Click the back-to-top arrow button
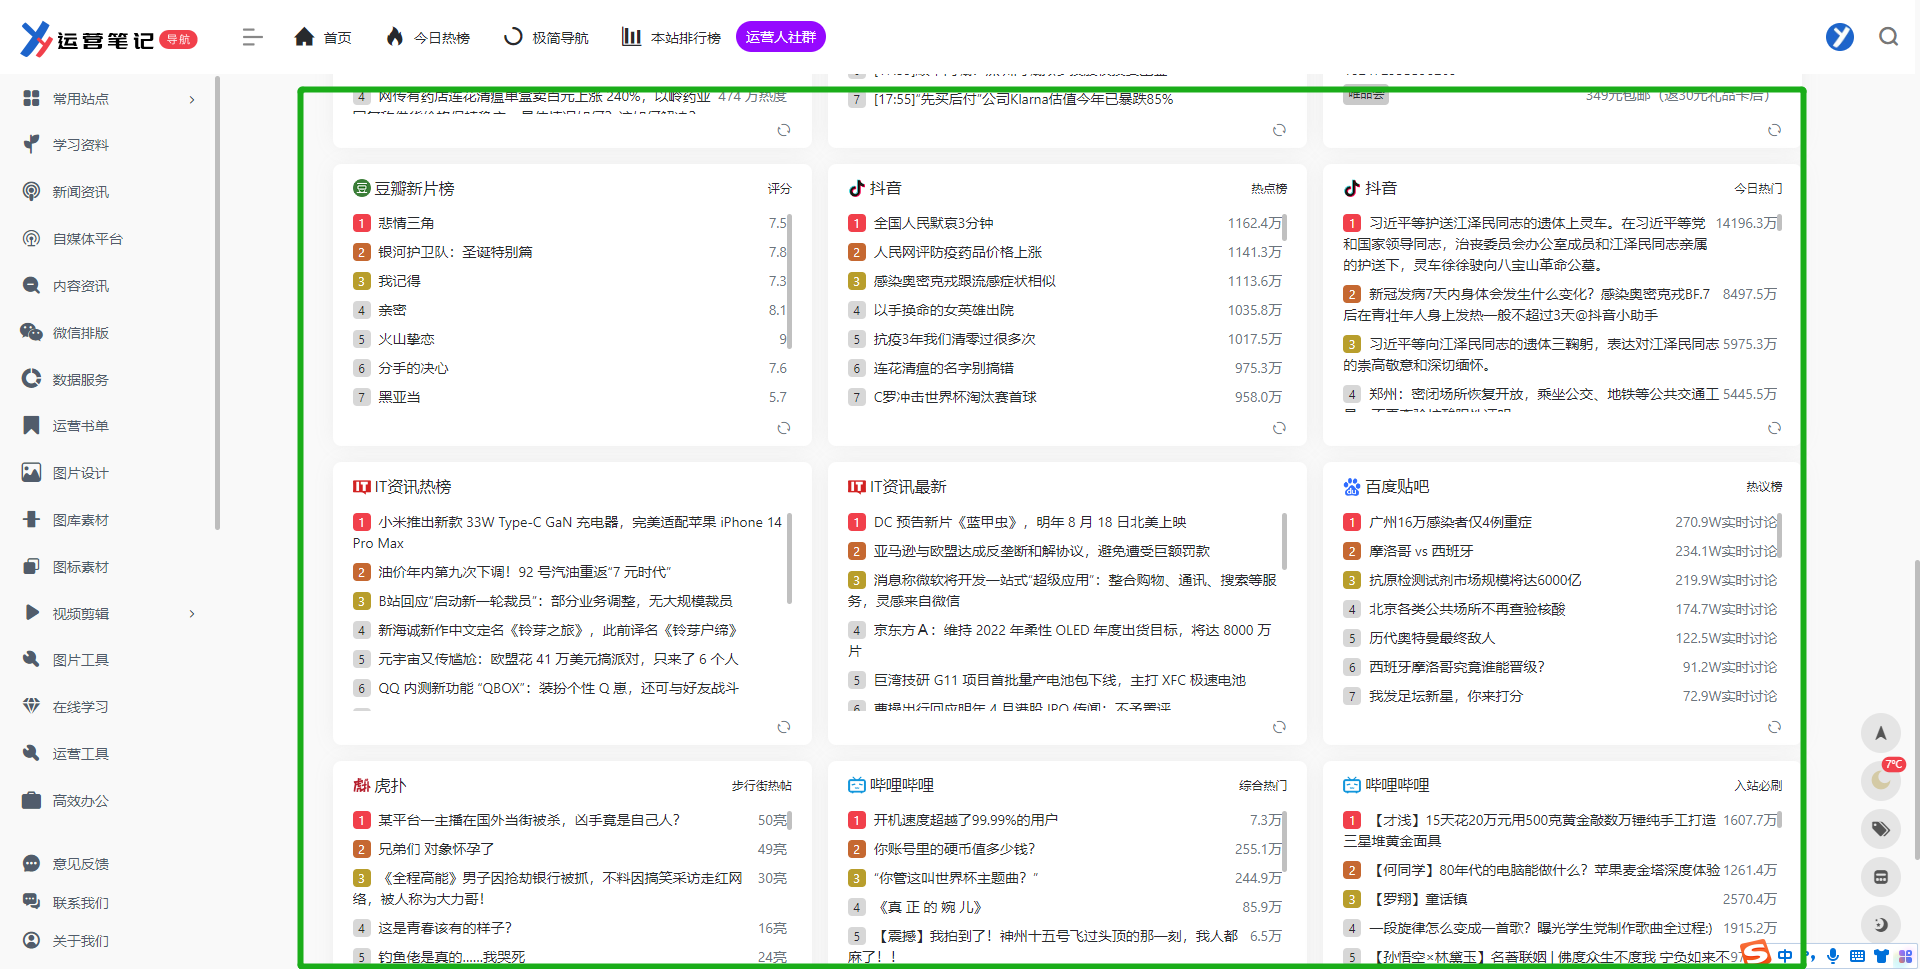Viewport: 1920px width, 969px height. coord(1880,733)
